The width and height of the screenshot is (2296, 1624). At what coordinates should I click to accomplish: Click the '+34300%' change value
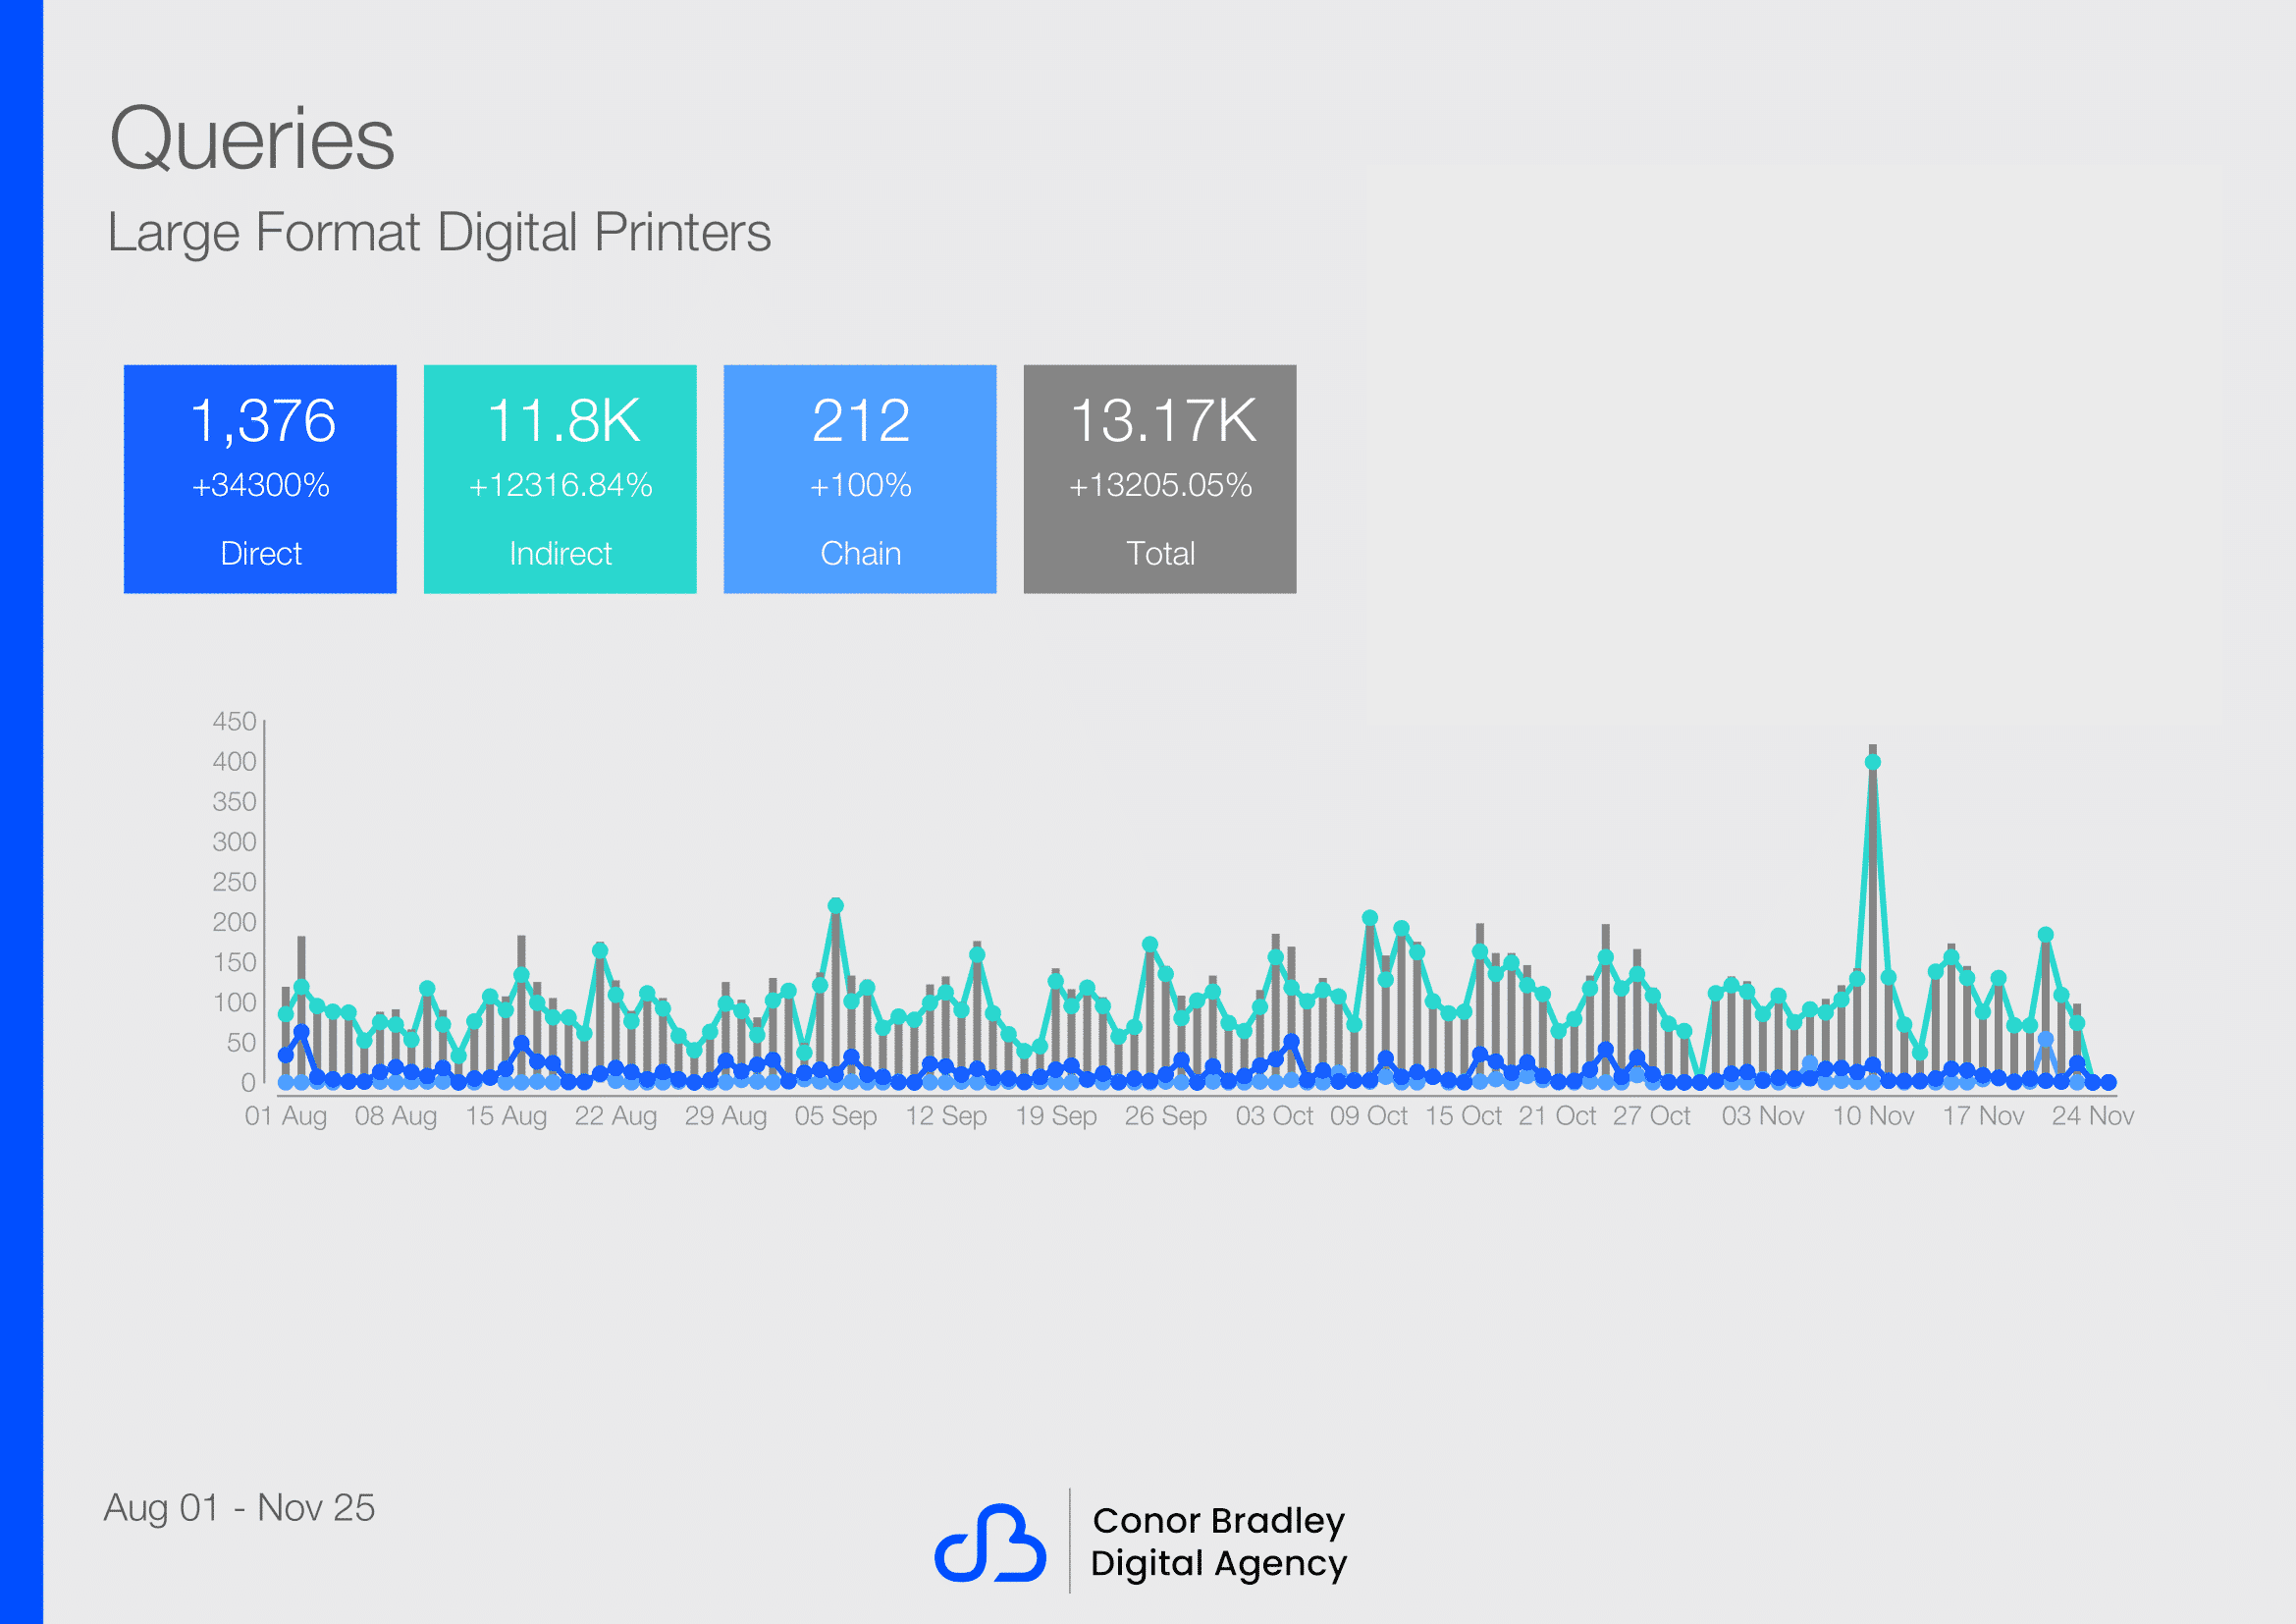(261, 486)
